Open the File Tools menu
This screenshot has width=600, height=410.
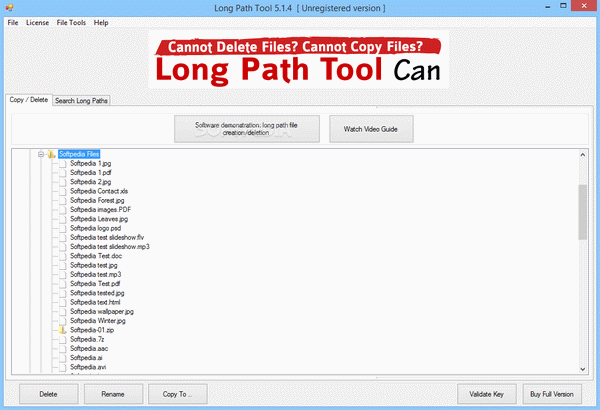(71, 23)
